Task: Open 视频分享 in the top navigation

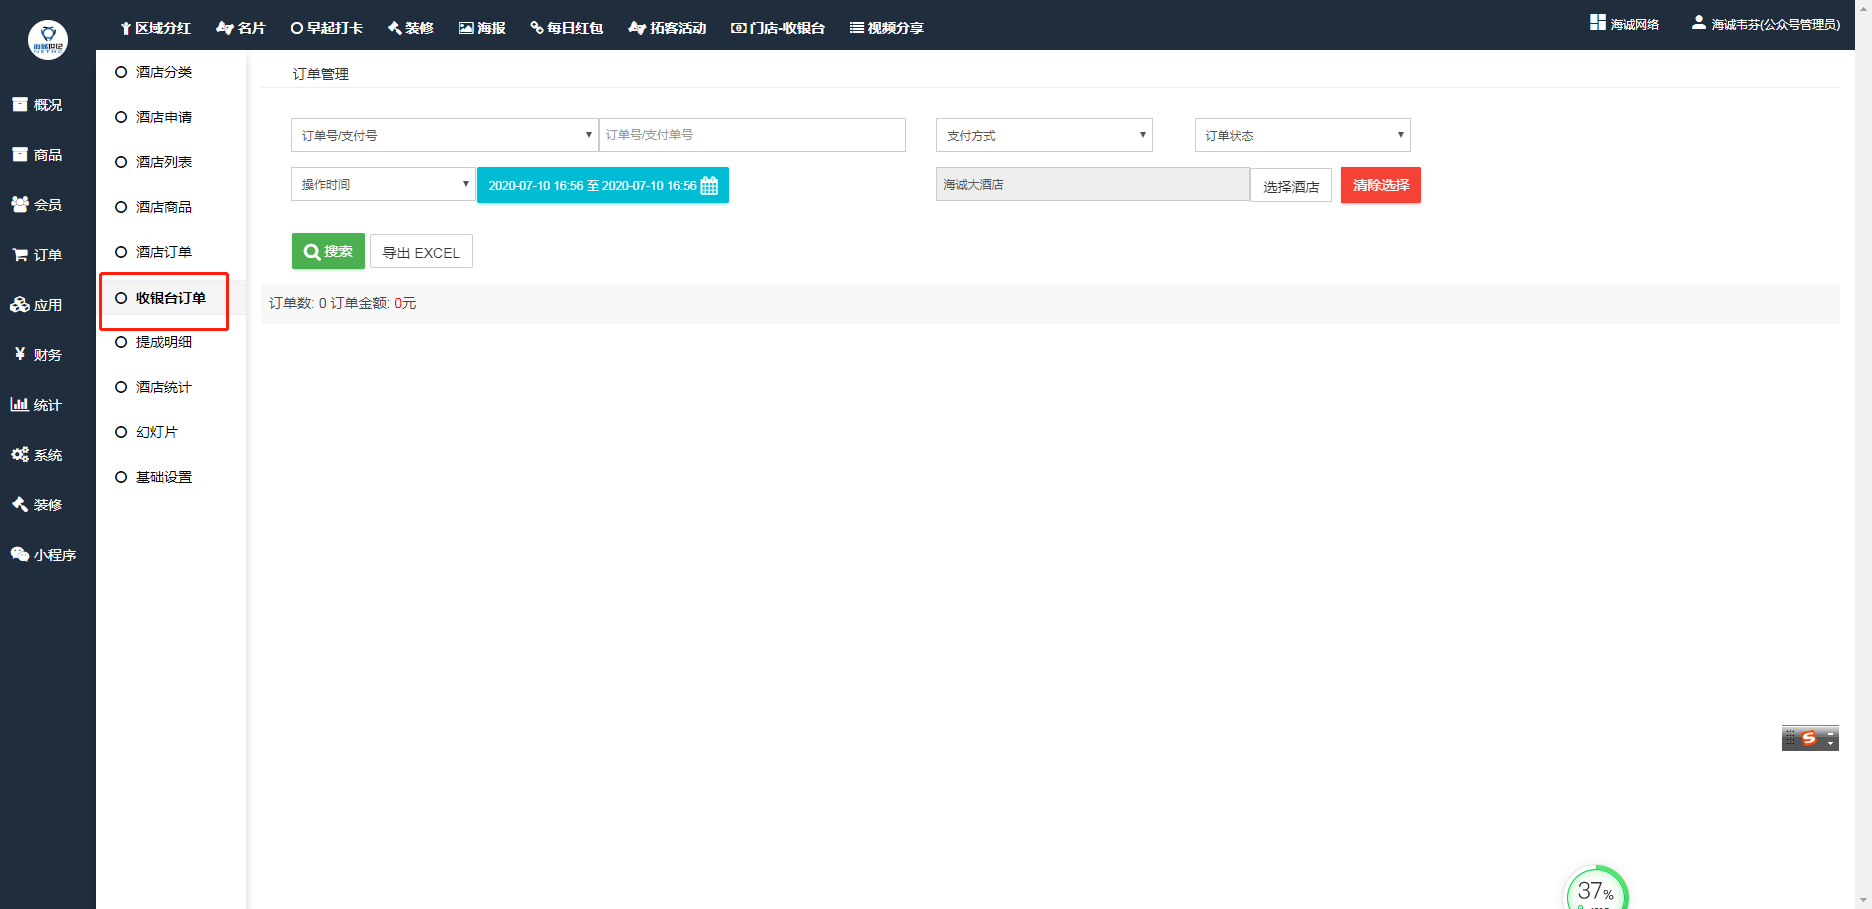Action: [887, 28]
